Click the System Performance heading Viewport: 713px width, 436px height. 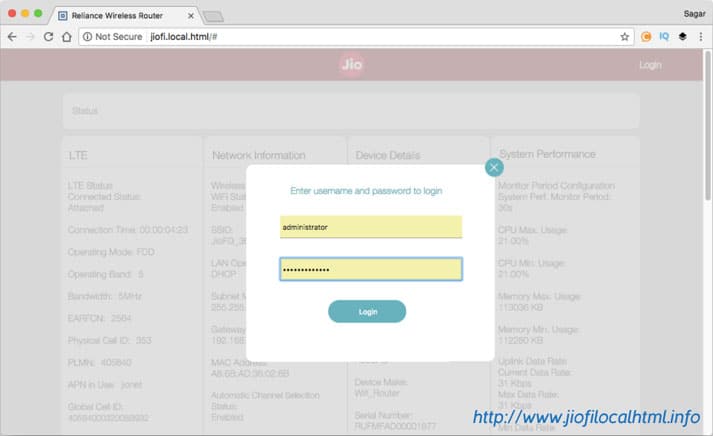coord(547,154)
